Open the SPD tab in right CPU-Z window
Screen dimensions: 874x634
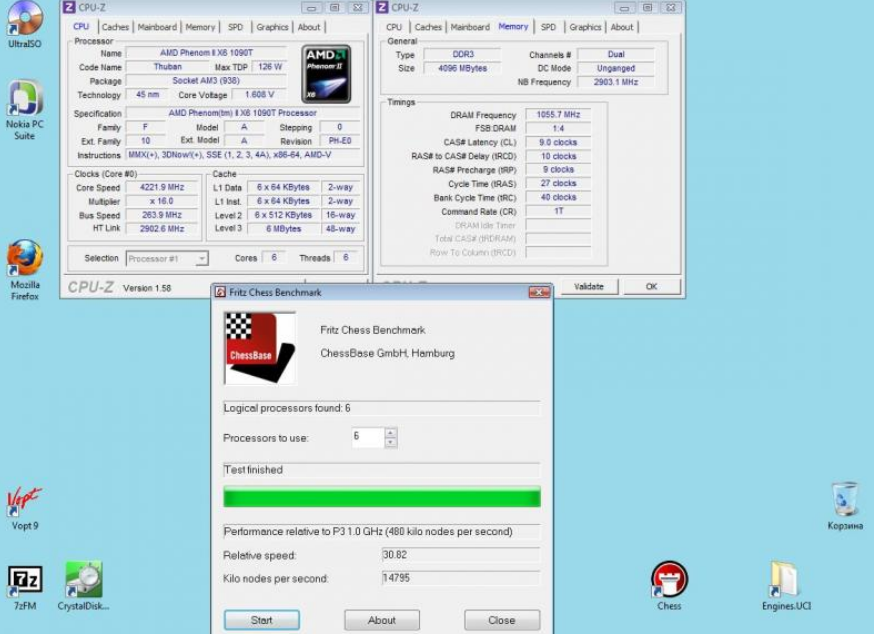[x=548, y=27]
